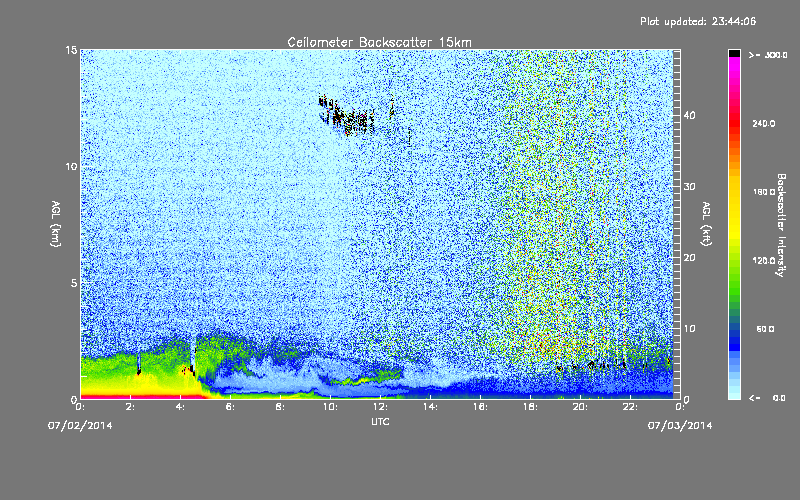The height and width of the screenshot is (500, 800).
Task: Pick the black top segment of colorbar
Action: coord(734,53)
